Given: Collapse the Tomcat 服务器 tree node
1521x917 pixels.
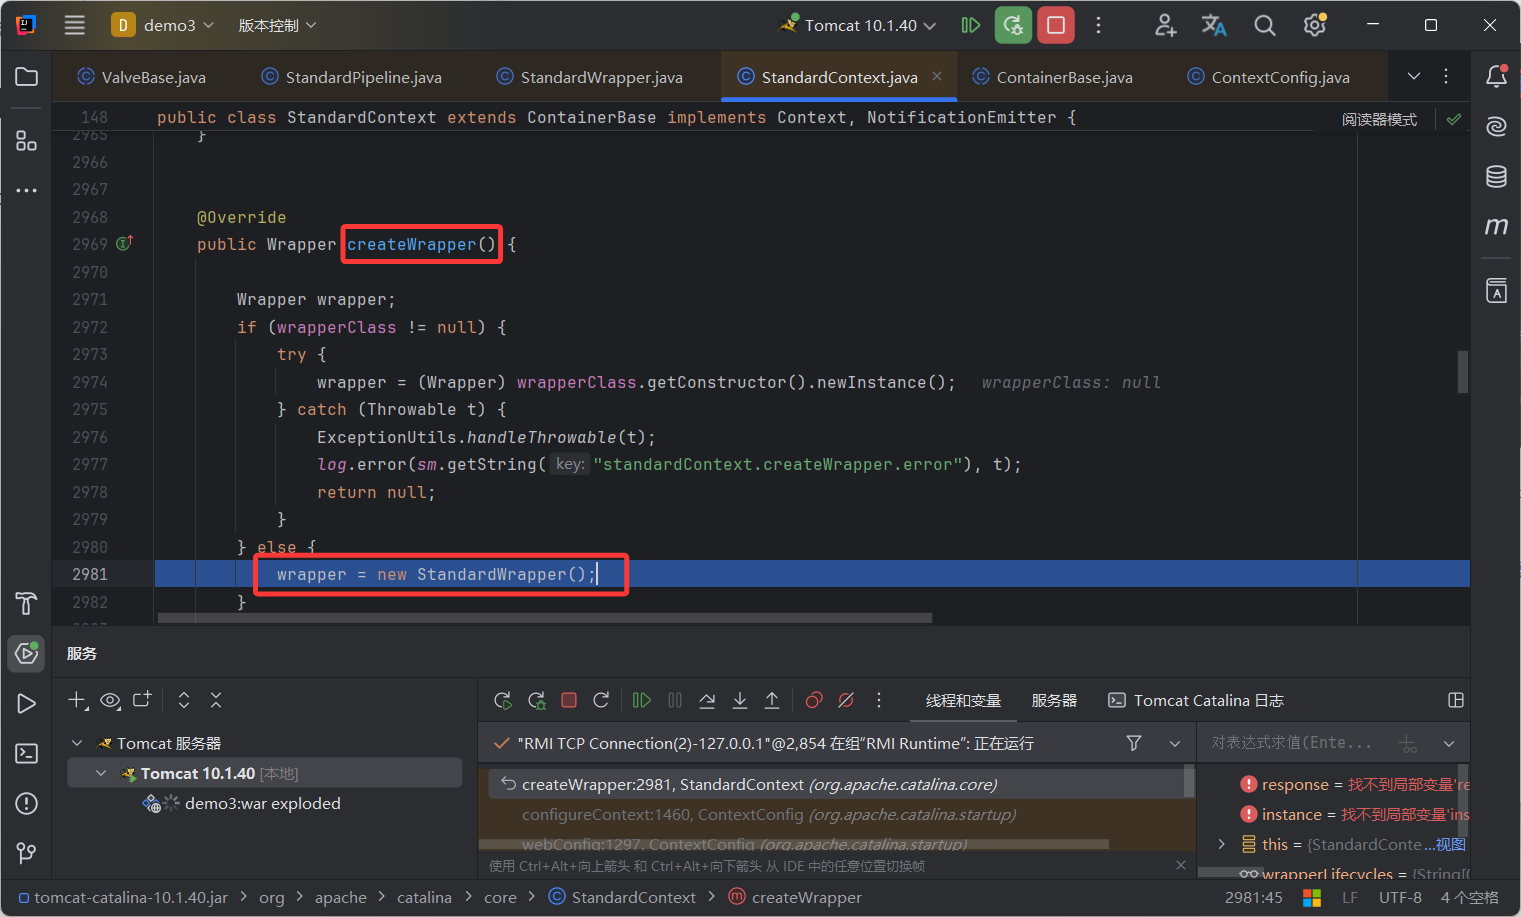Looking at the screenshot, I should 77,743.
